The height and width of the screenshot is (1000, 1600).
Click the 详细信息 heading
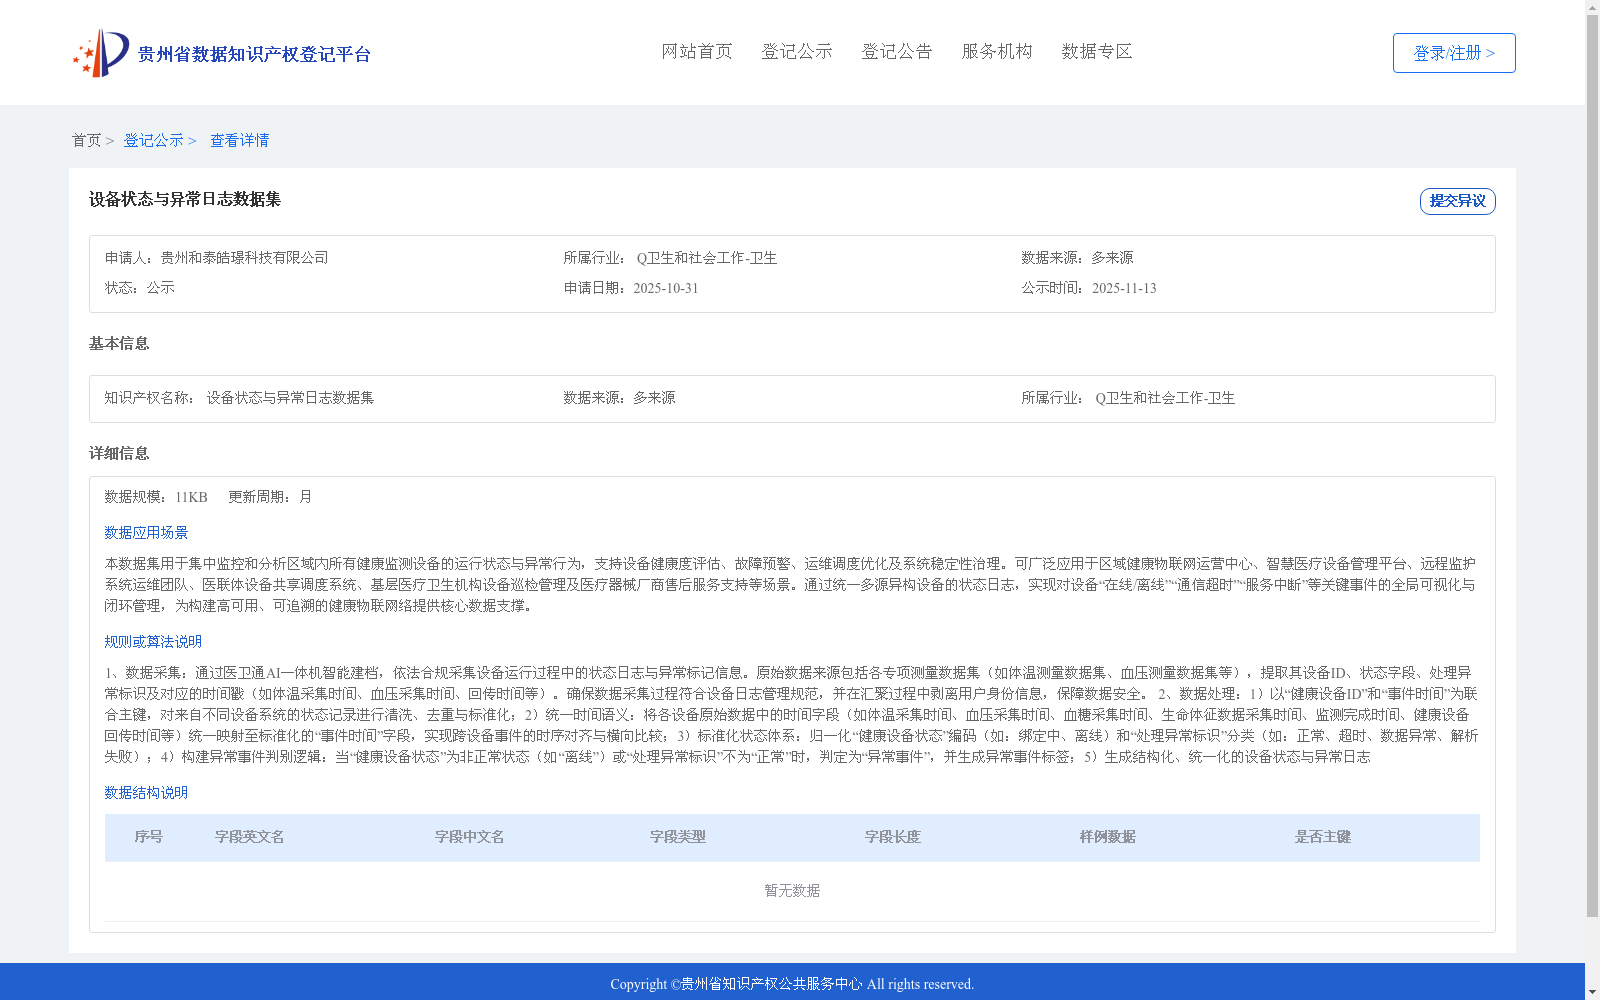click(x=119, y=454)
